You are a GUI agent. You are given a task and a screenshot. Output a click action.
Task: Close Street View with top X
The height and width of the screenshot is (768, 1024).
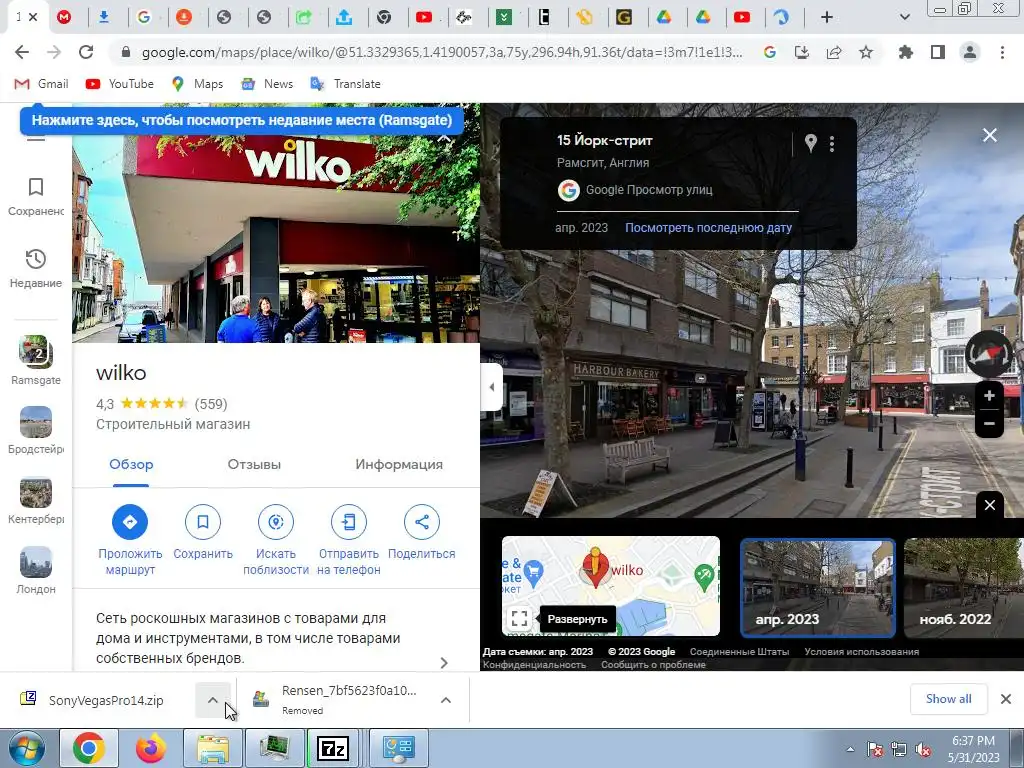989,135
